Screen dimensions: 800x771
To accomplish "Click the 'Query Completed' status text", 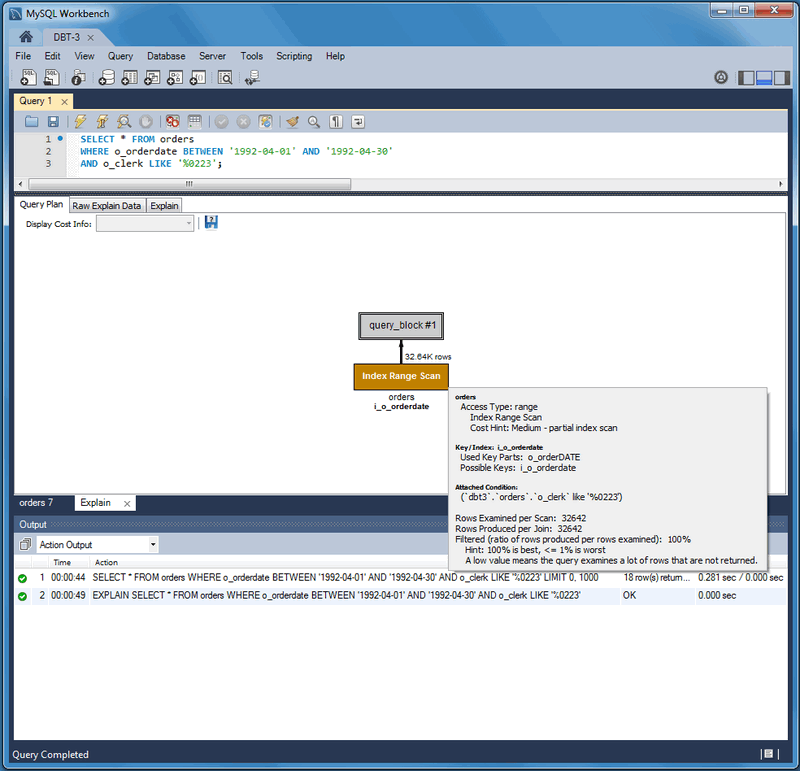I will [50, 754].
